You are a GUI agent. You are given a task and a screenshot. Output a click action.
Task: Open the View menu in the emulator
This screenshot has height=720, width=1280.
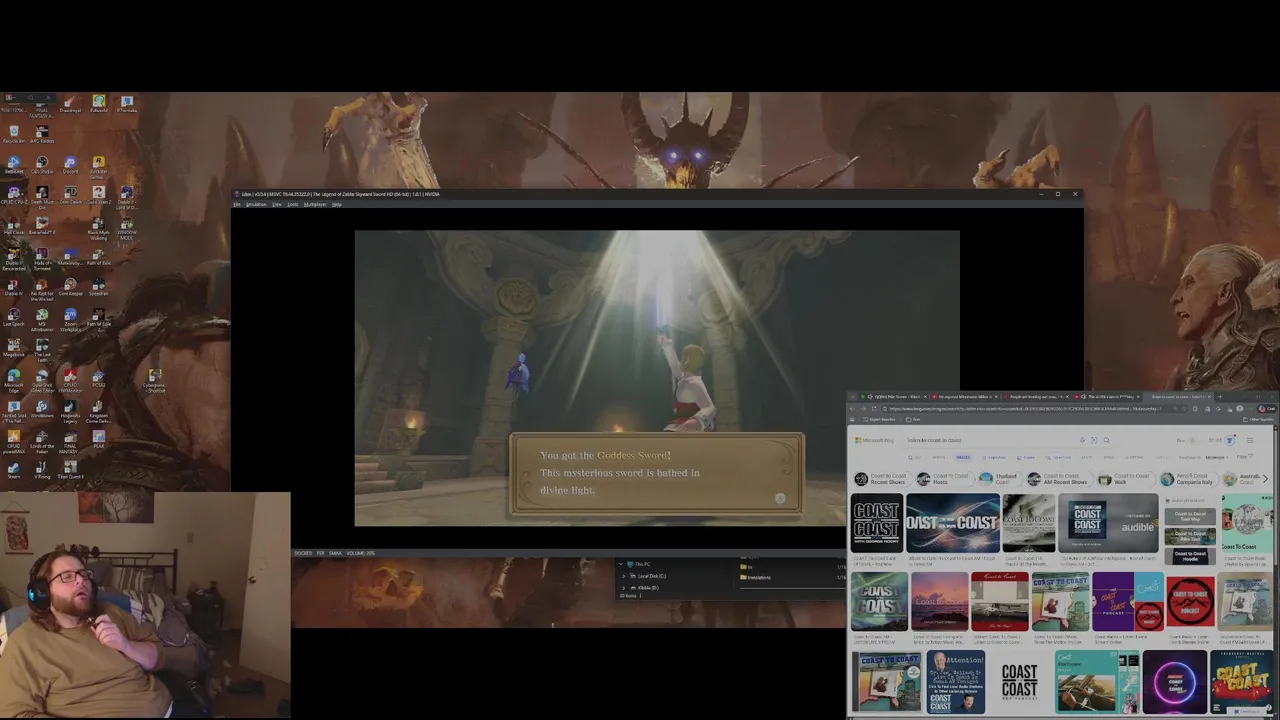click(277, 204)
